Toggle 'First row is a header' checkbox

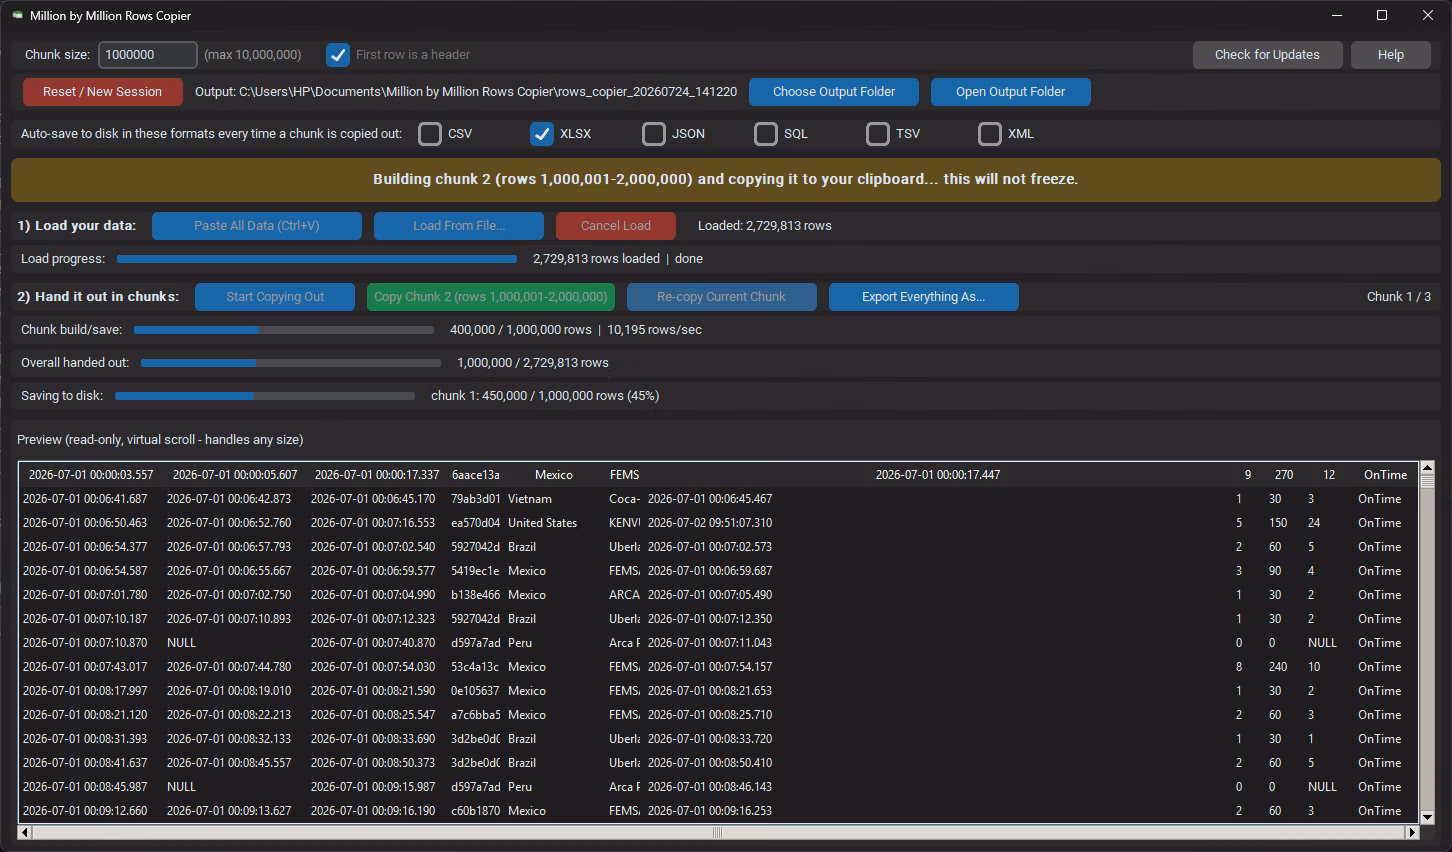[338, 55]
